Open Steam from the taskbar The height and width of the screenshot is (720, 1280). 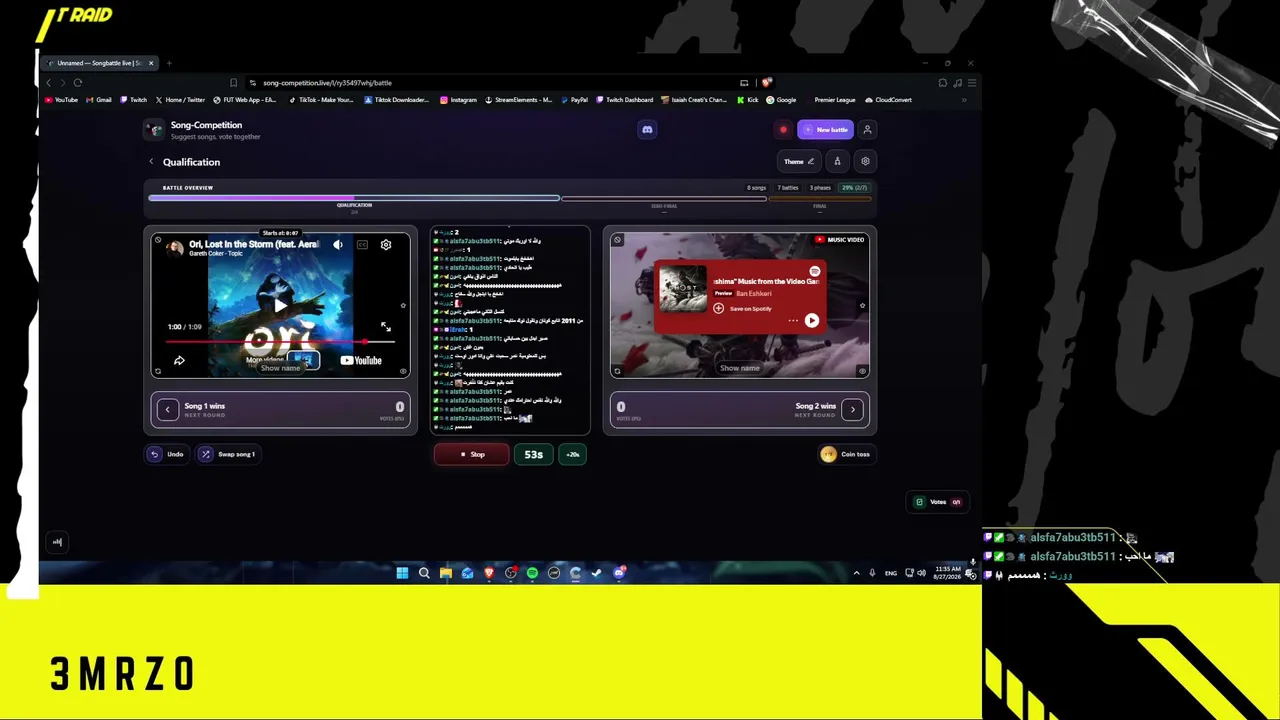(x=597, y=573)
